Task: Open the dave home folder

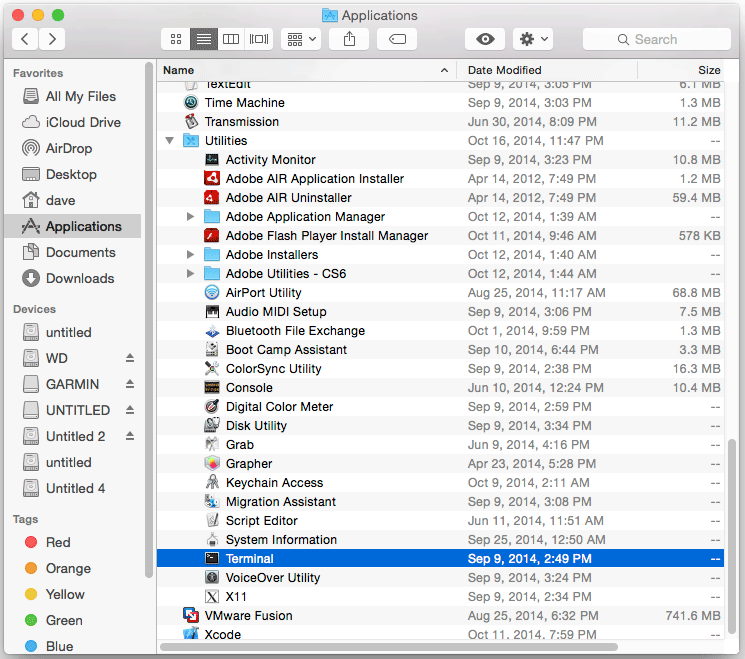Action: tap(73, 201)
